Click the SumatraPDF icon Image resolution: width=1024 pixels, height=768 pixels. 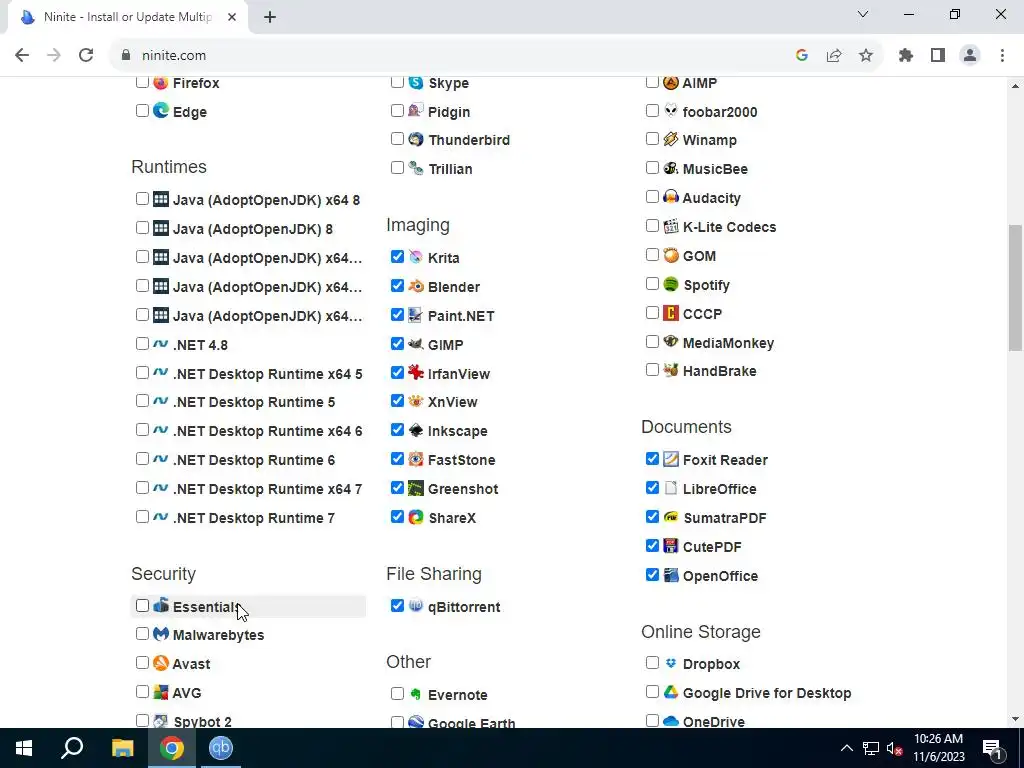[x=671, y=517]
